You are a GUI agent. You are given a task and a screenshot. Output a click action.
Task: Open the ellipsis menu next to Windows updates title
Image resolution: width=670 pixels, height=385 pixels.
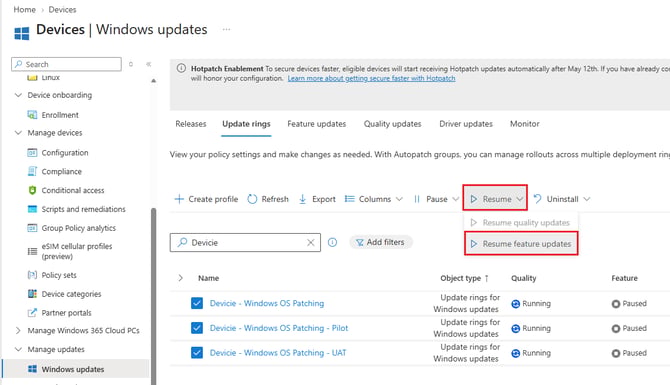tap(226, 29)
